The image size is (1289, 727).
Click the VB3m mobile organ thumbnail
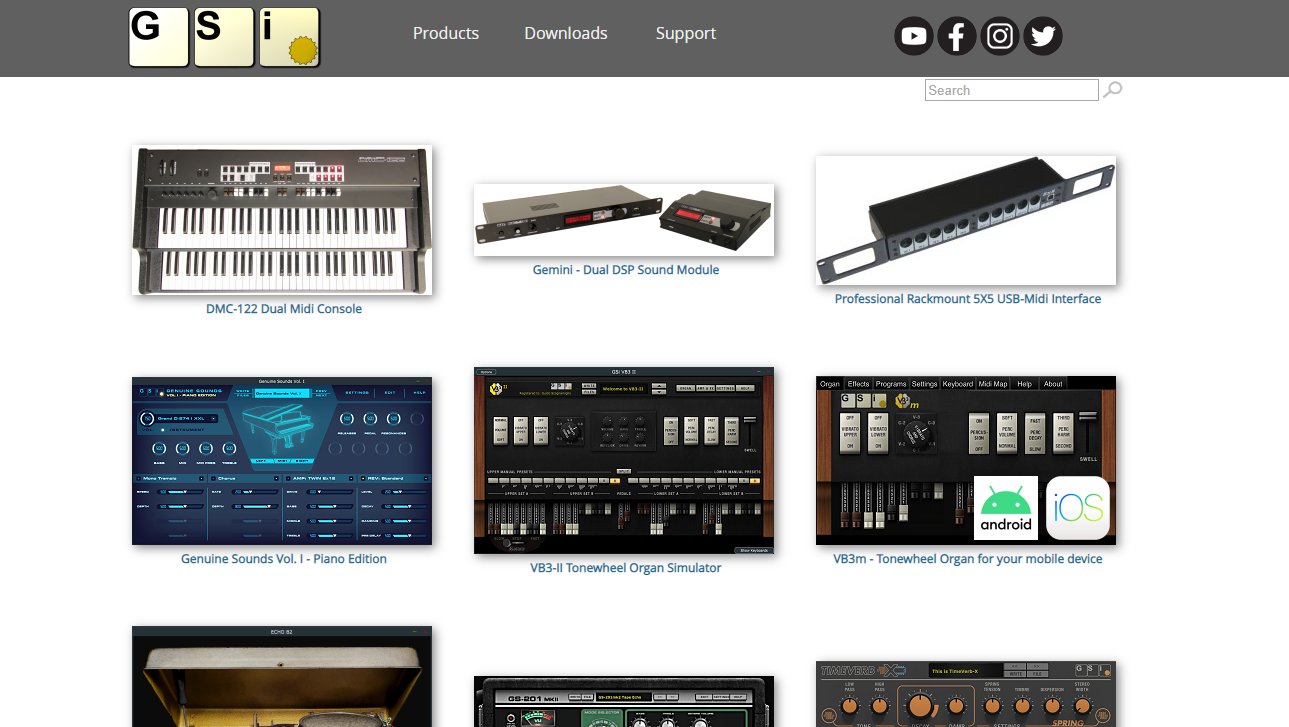click(966, 461)
